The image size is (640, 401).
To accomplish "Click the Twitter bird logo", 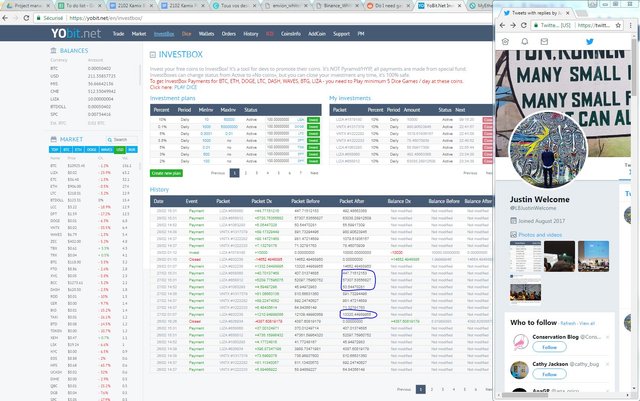I will [x=589, y=42].
